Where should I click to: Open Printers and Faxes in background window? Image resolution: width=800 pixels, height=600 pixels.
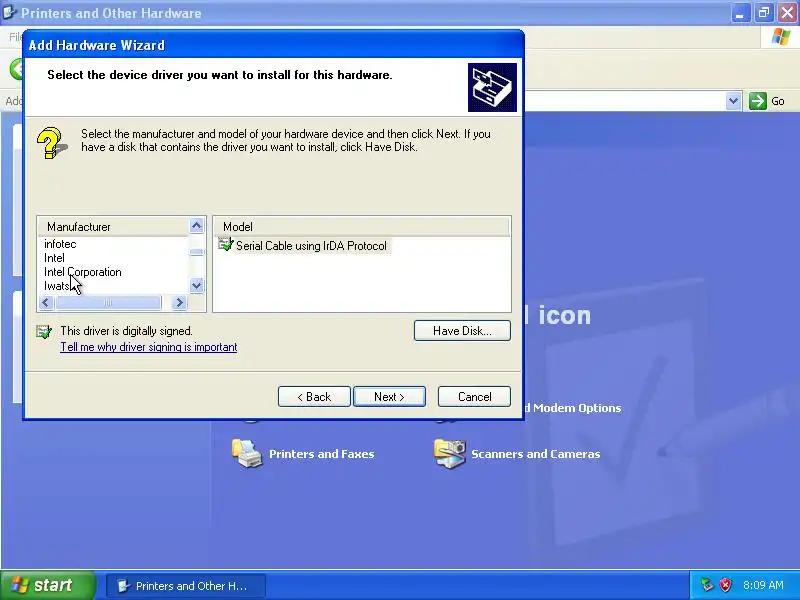click(321, 454)
